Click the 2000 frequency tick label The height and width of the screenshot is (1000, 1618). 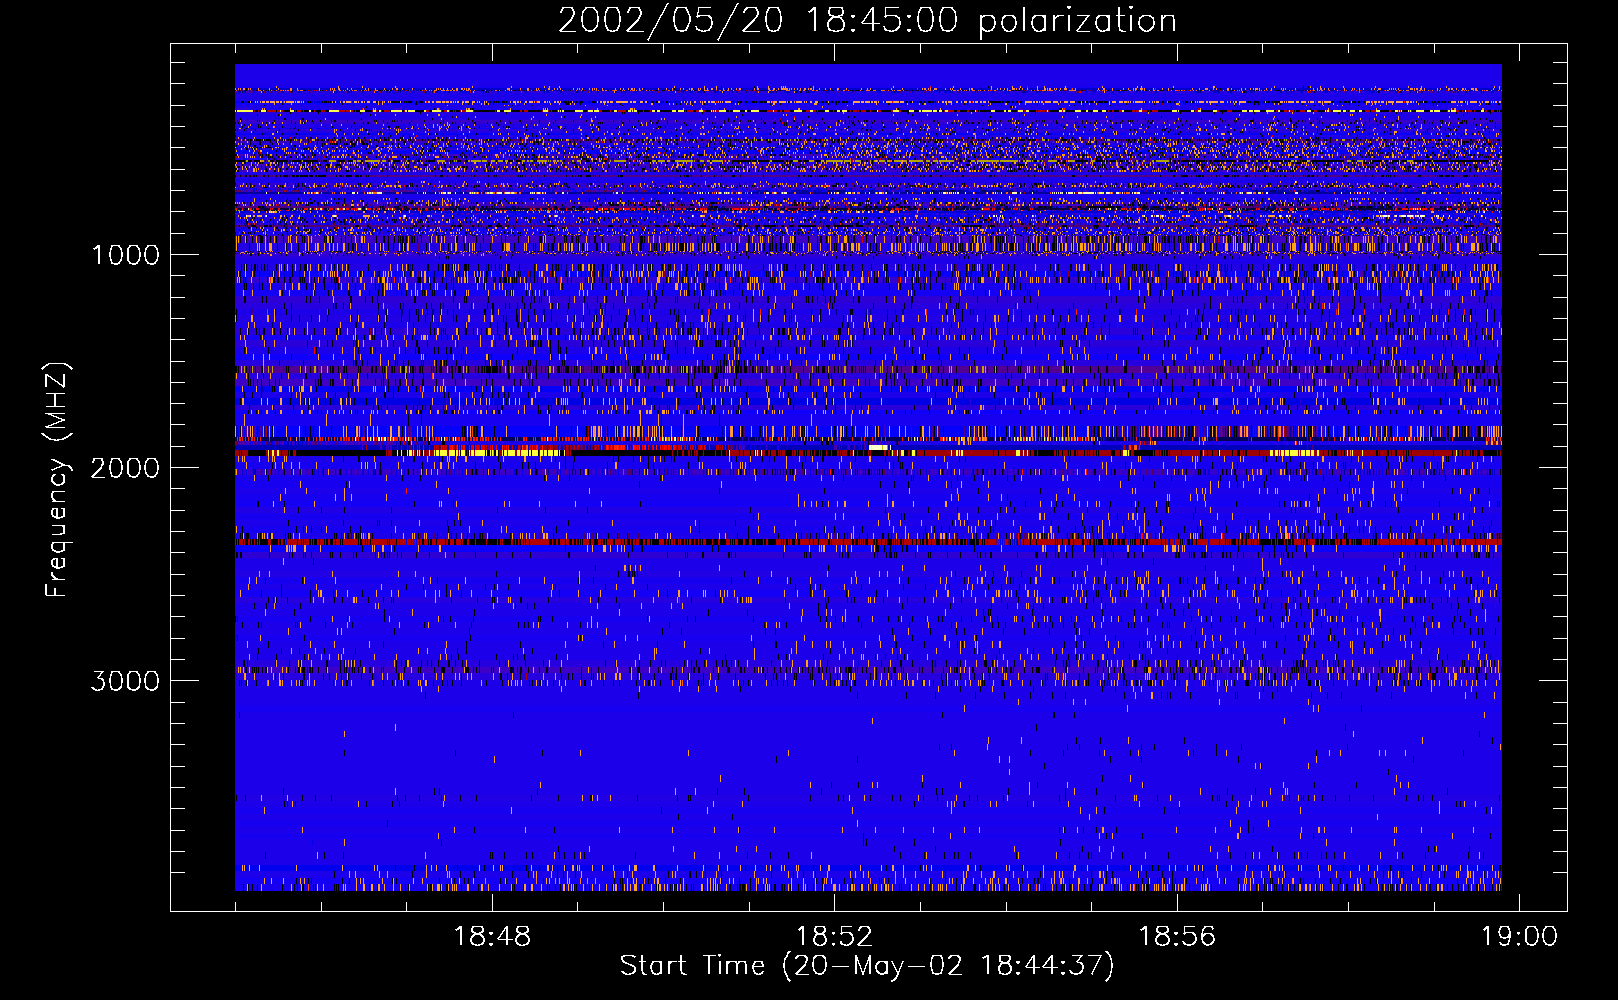125,468
